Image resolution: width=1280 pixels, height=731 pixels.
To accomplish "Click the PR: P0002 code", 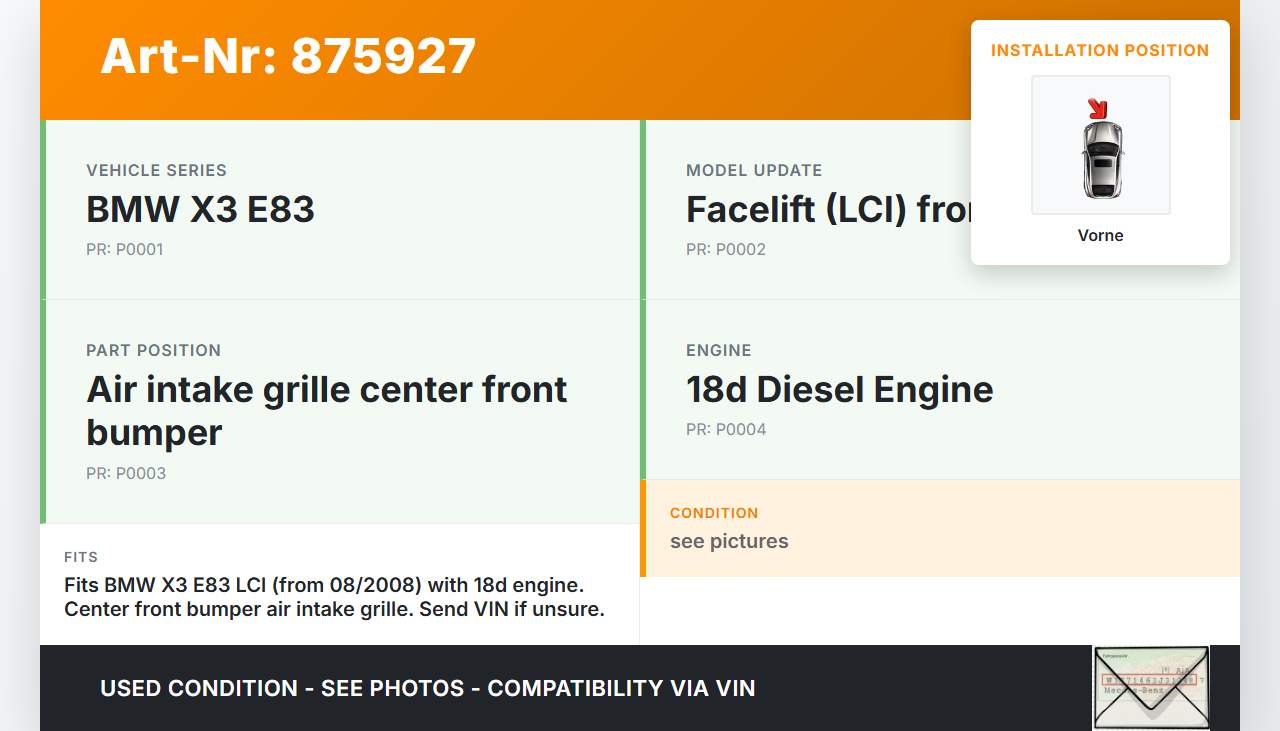I will (725, 249).
